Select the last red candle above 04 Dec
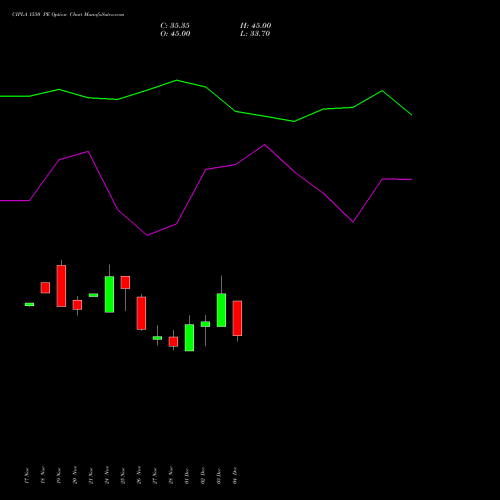 (237, 318)
